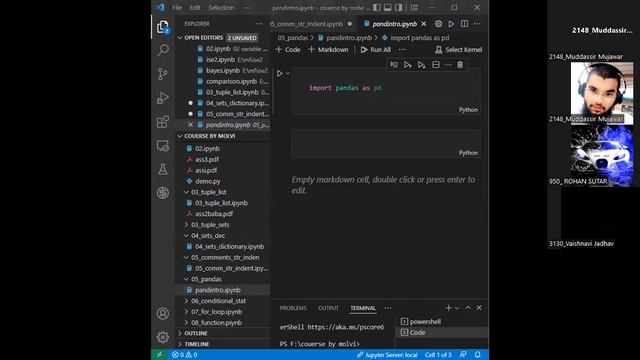Open the Search view in activity bar
Viewport: 640px width, 360px height.
click(163, 50)
